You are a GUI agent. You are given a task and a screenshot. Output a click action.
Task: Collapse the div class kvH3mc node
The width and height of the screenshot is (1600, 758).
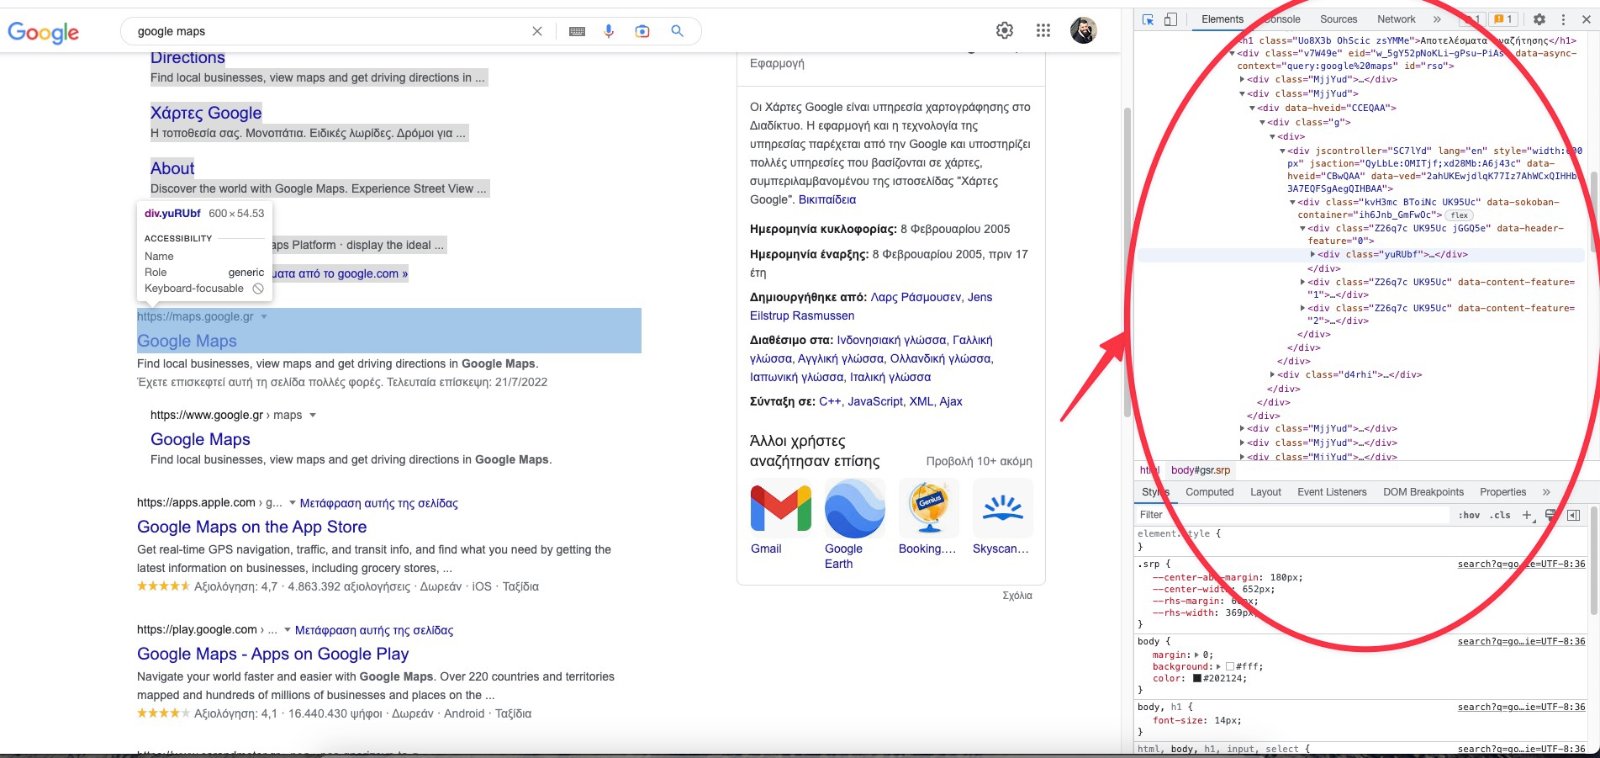(x=1292, y=202)
